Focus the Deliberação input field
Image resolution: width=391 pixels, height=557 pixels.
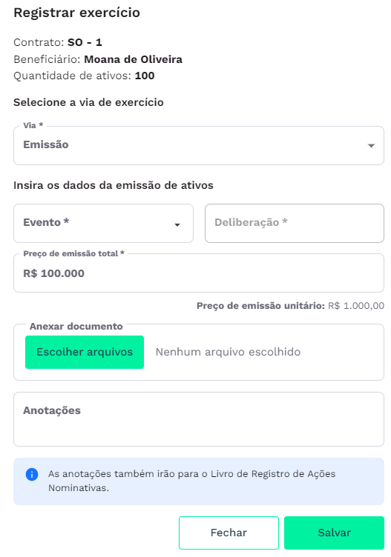294,223
